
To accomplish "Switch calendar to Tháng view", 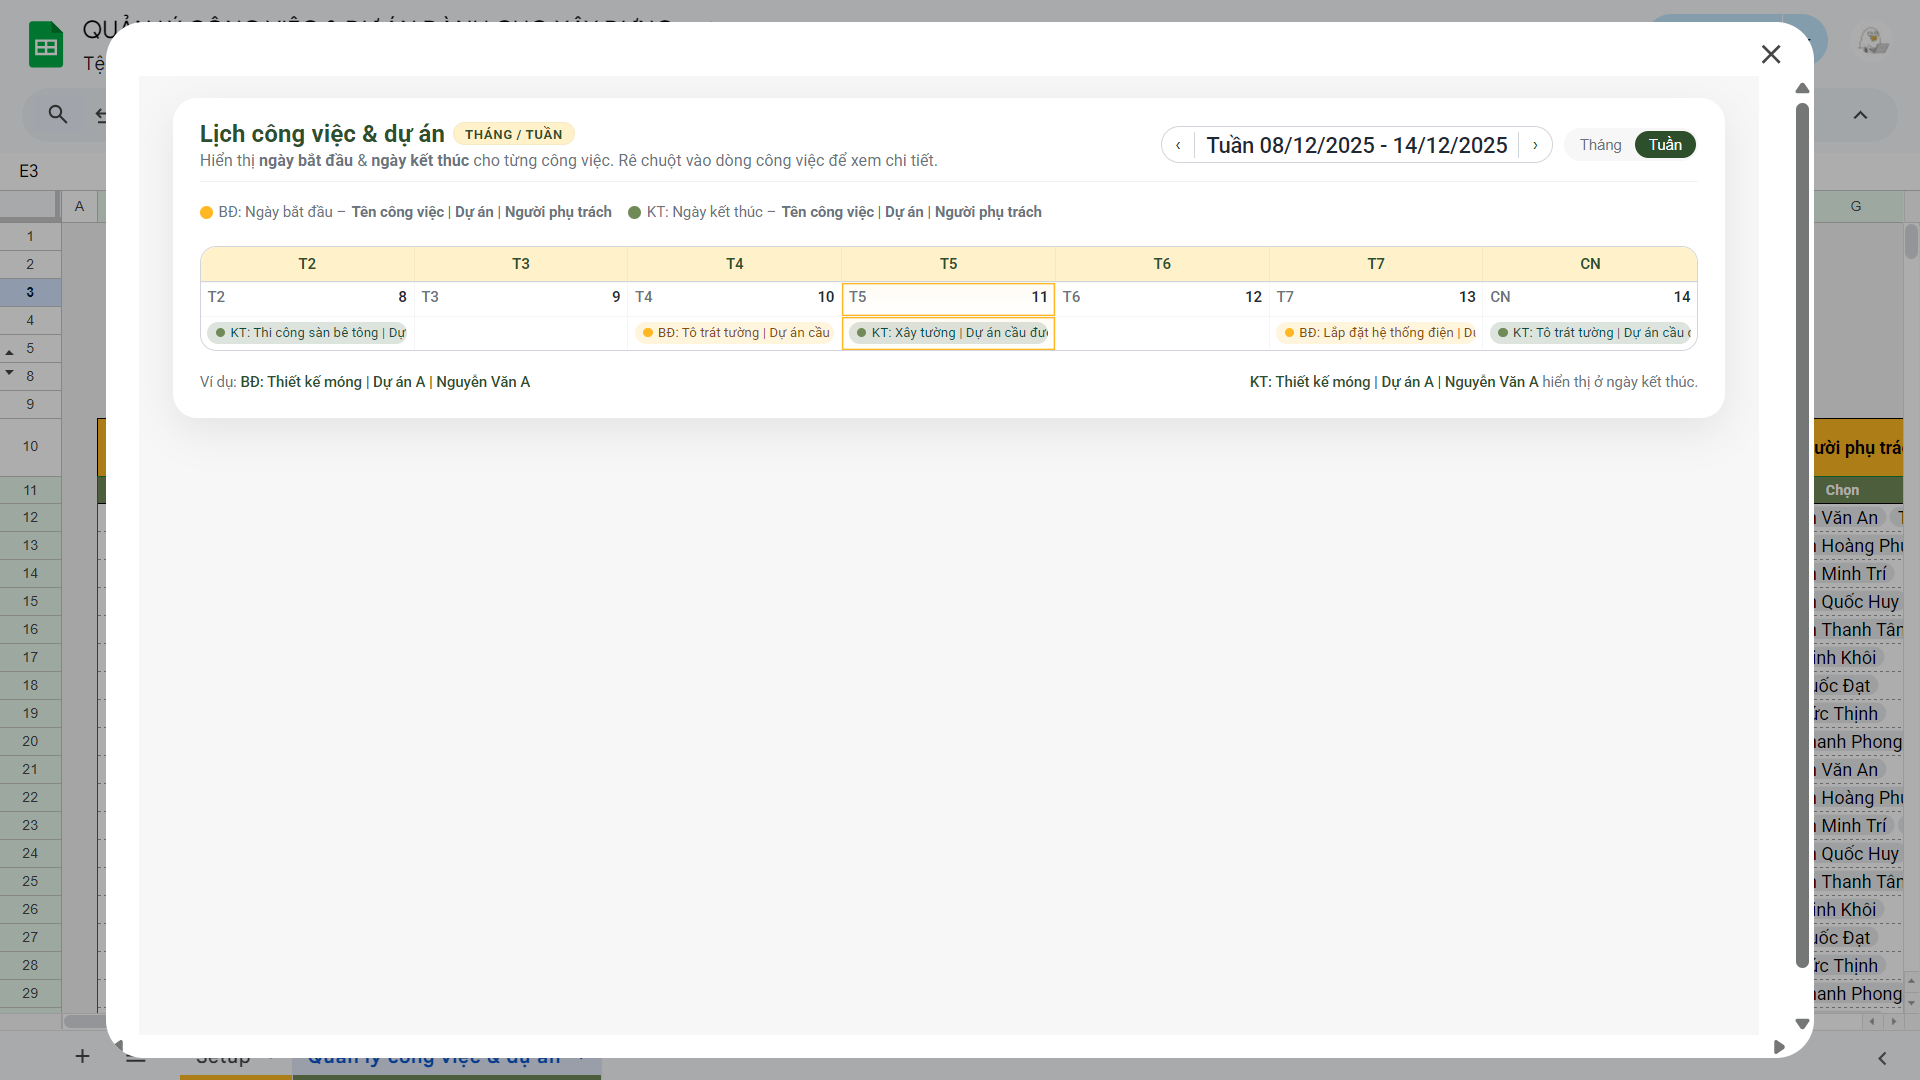I will pos(1600,145).
